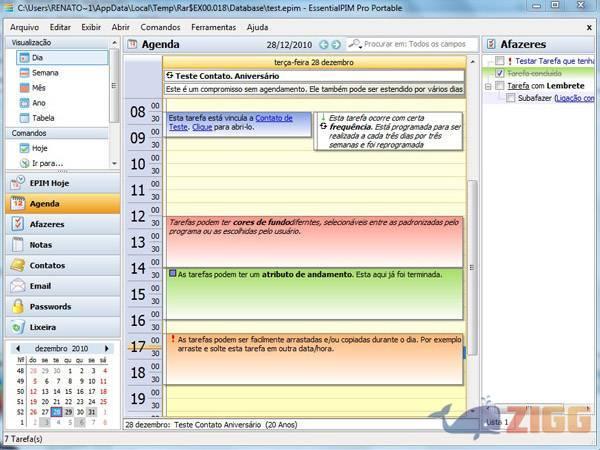Screen dimensions: 600x450
Task: Open the Comandos menu
Action: click(x=160, y=27)
